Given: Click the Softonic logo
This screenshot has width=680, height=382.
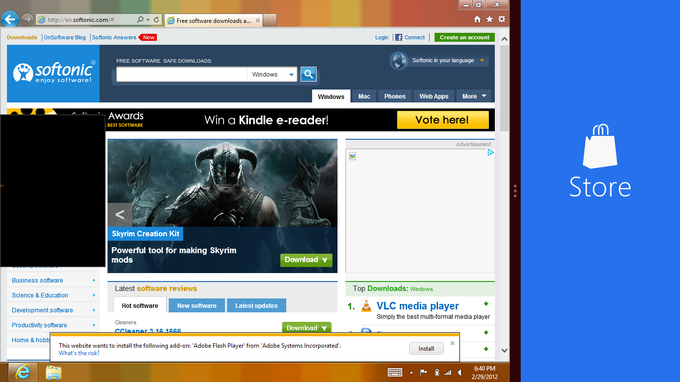Looking at the screenshot, I should 53,73.
